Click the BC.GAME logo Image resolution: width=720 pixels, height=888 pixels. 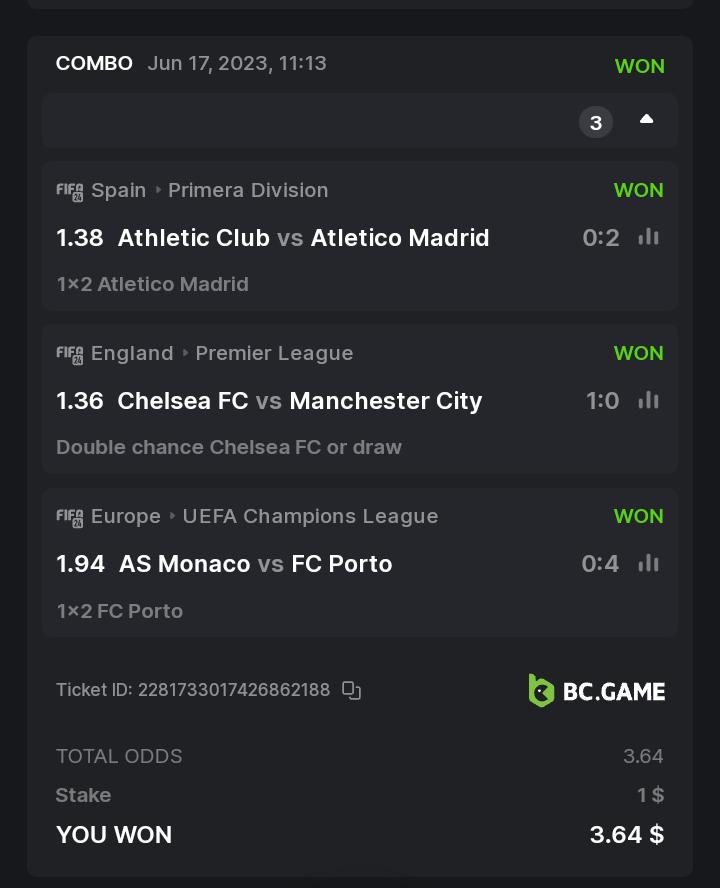pyautogui.click(x=597, y=690)
